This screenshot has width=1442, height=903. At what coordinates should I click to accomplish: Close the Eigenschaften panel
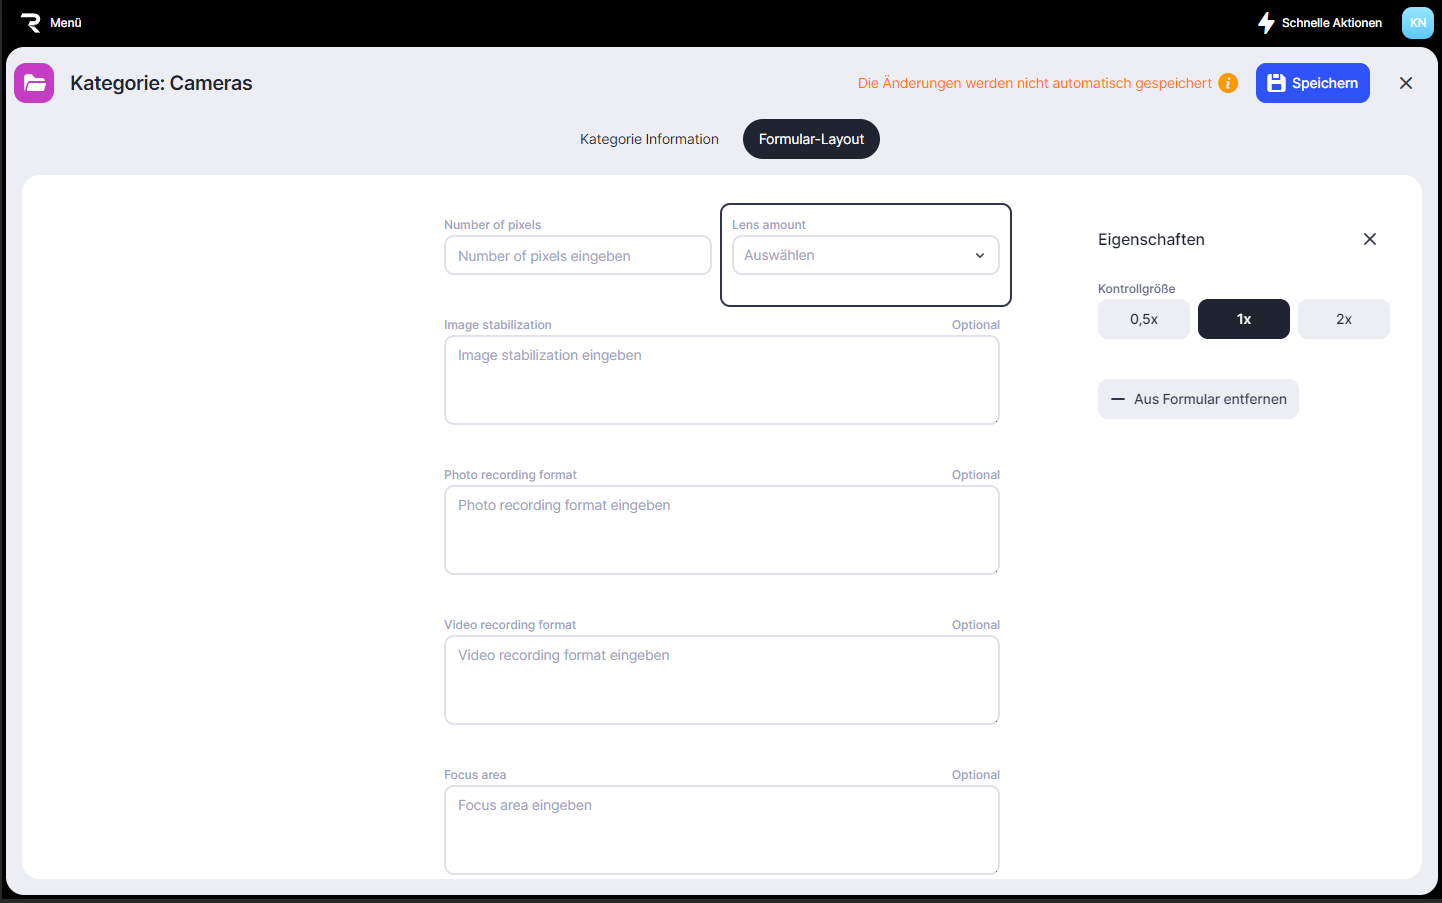(1370, 239)
